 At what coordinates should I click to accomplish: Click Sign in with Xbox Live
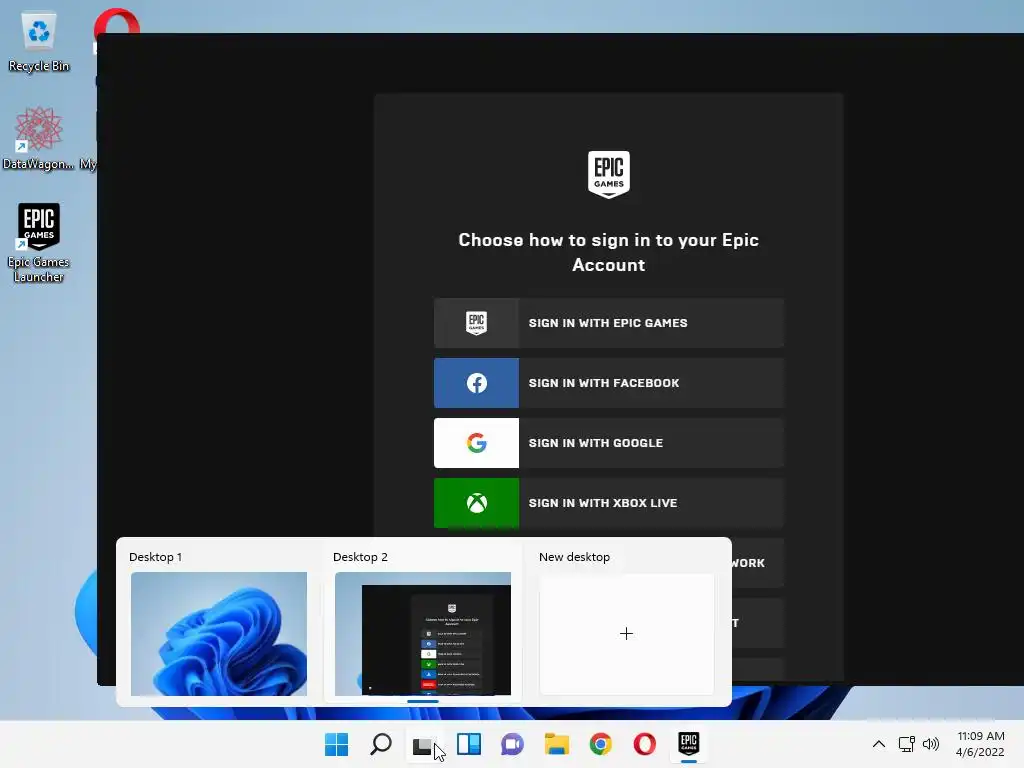coord(609,503)
